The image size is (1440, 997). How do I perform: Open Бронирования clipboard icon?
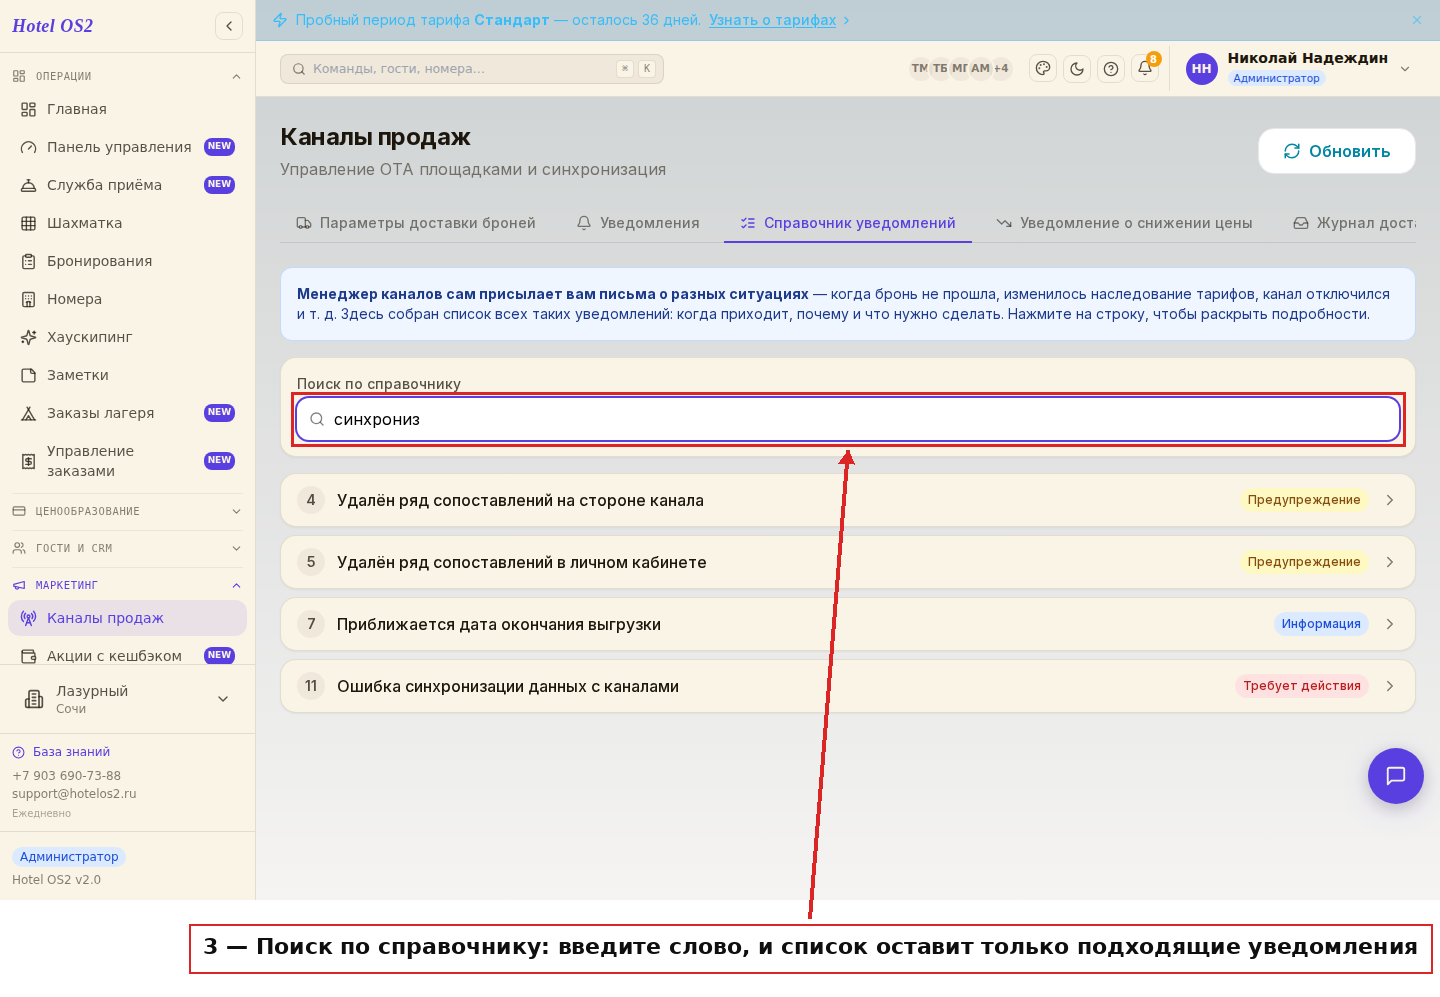coord(29,261)
